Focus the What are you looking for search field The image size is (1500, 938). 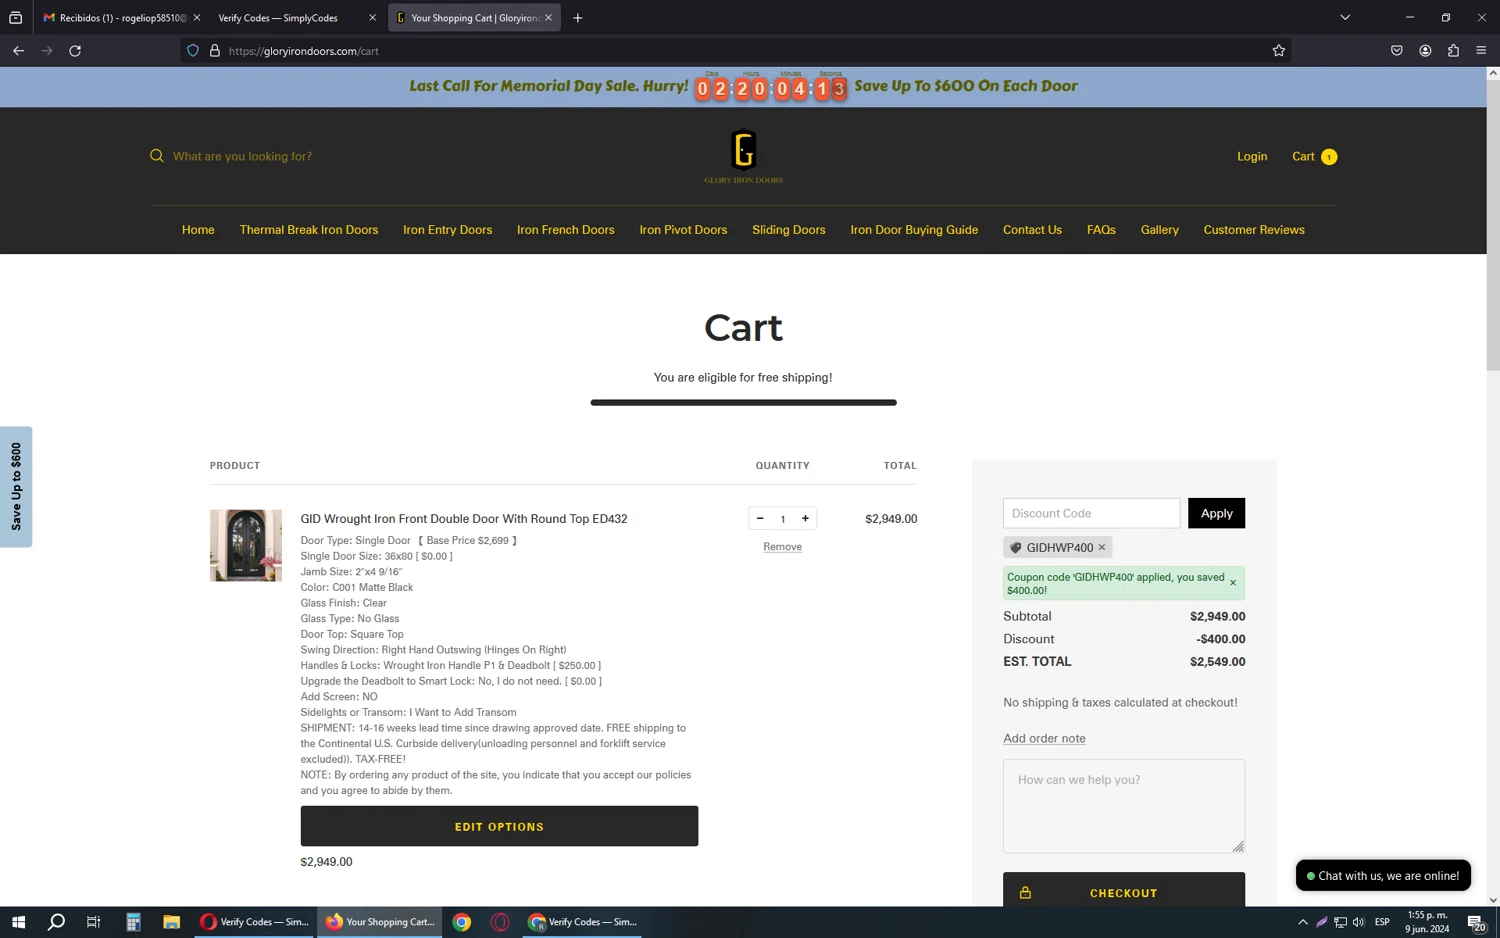pos(243,156)
